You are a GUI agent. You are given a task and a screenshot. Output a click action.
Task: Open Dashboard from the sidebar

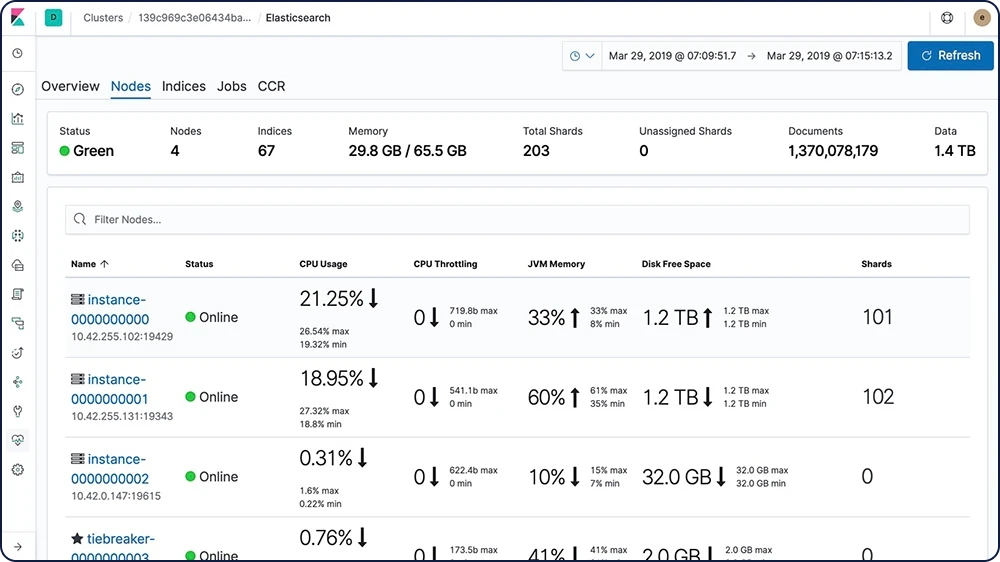[18, 148]
